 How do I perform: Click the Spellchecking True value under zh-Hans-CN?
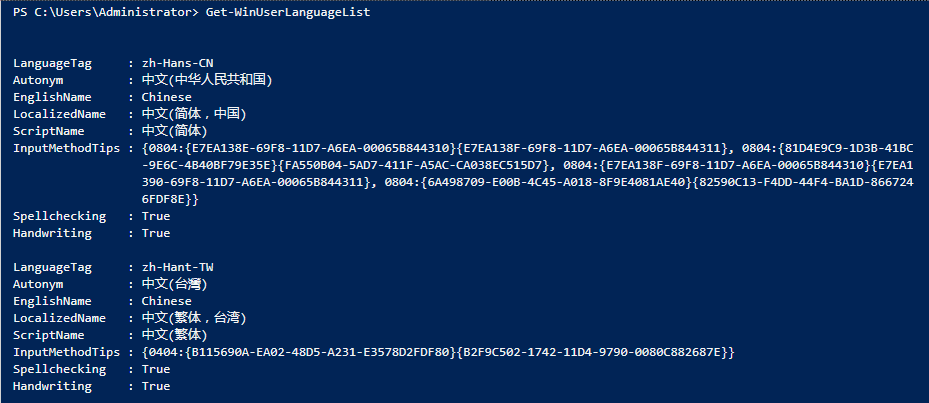(156, 216)
